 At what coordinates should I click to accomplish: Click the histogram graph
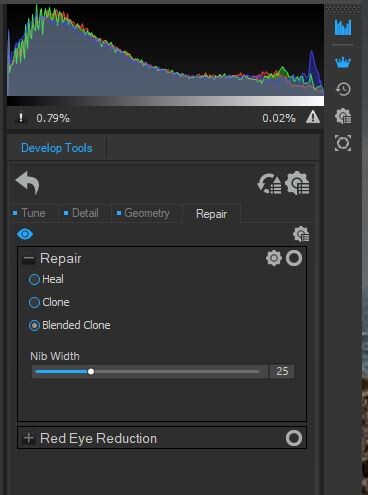click(165, 50)
